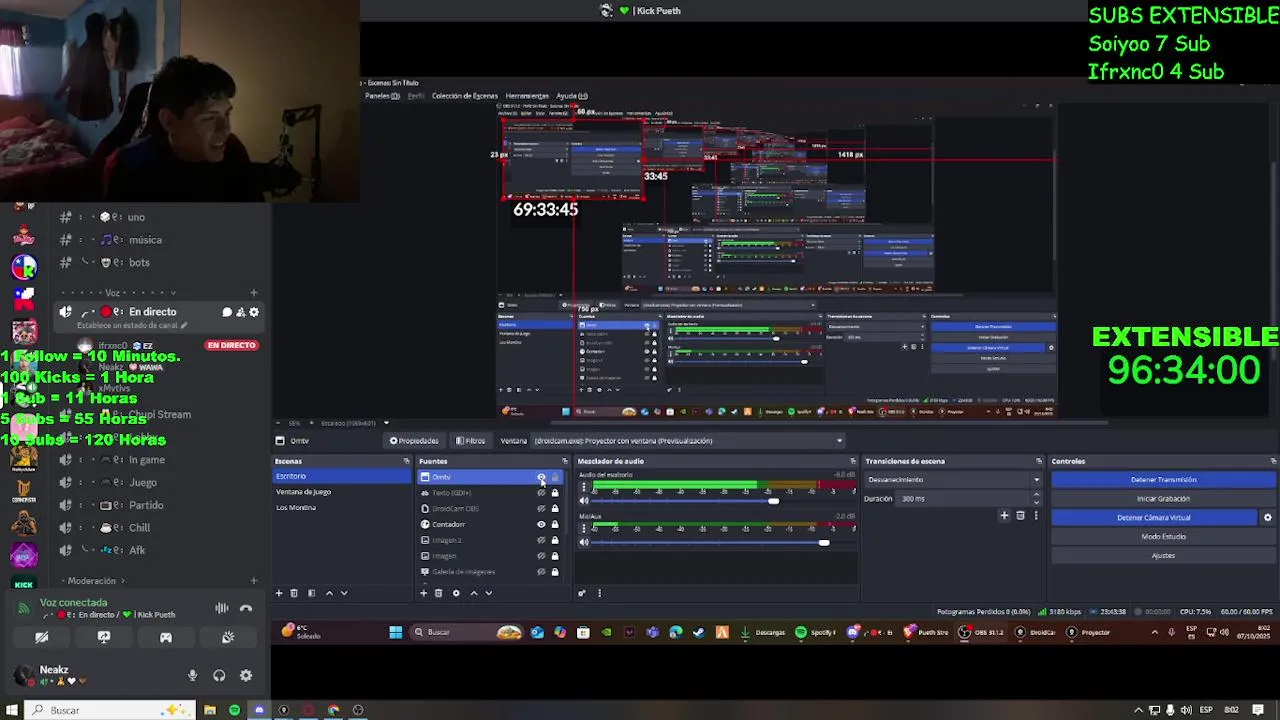This screenshot has height=720, width=1280.
Task: Expand the Moderación category in Discord
Action: (x=96, y=581)
